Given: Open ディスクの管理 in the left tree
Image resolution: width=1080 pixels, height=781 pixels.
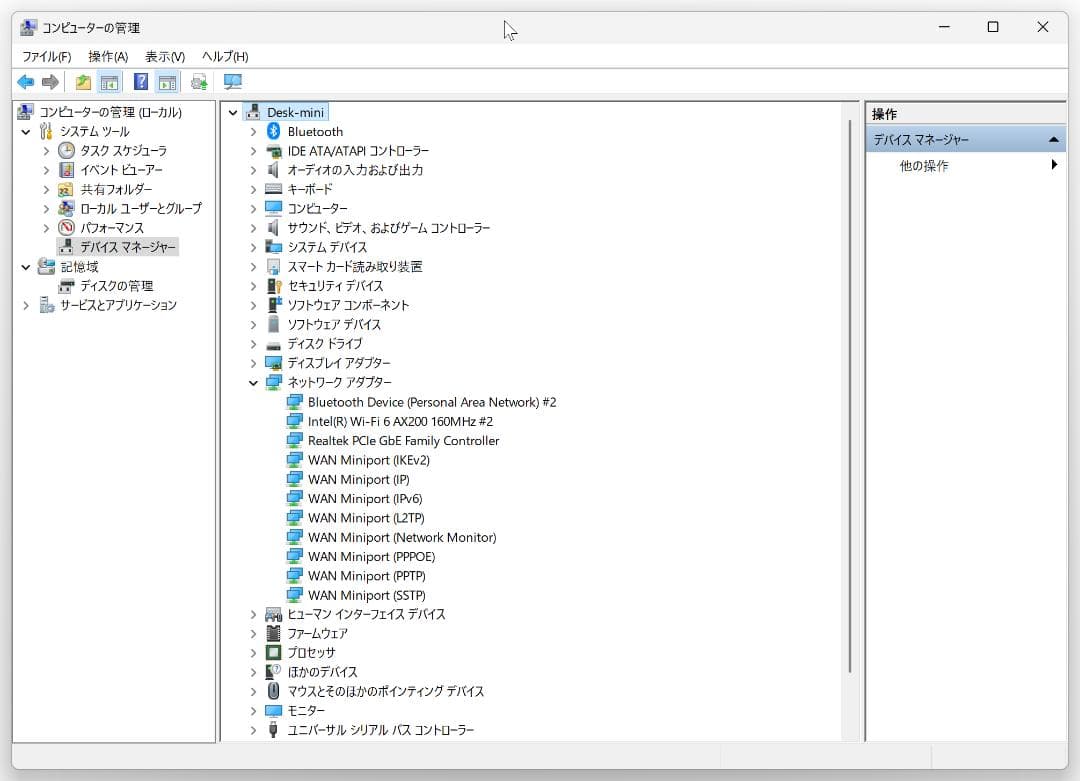Looking at the screenshot, I should click(116, 286).
